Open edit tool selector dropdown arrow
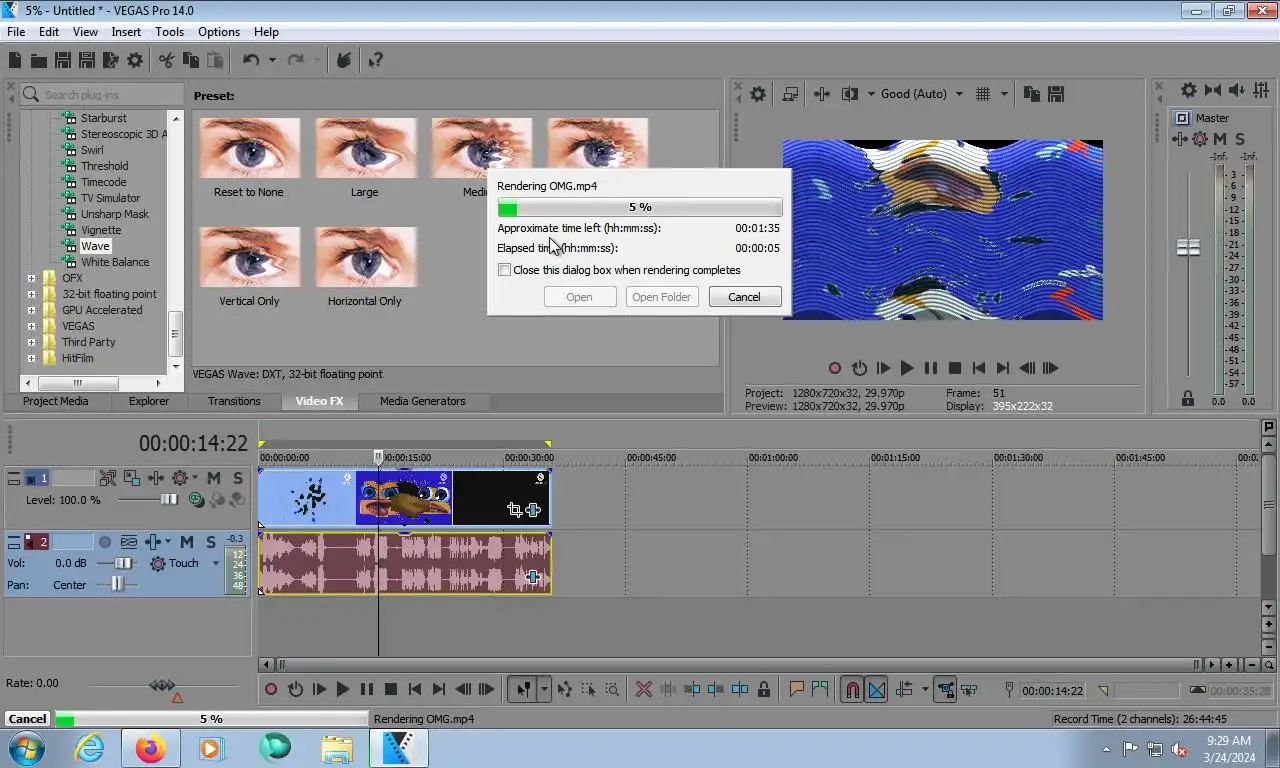 [545, 689]
